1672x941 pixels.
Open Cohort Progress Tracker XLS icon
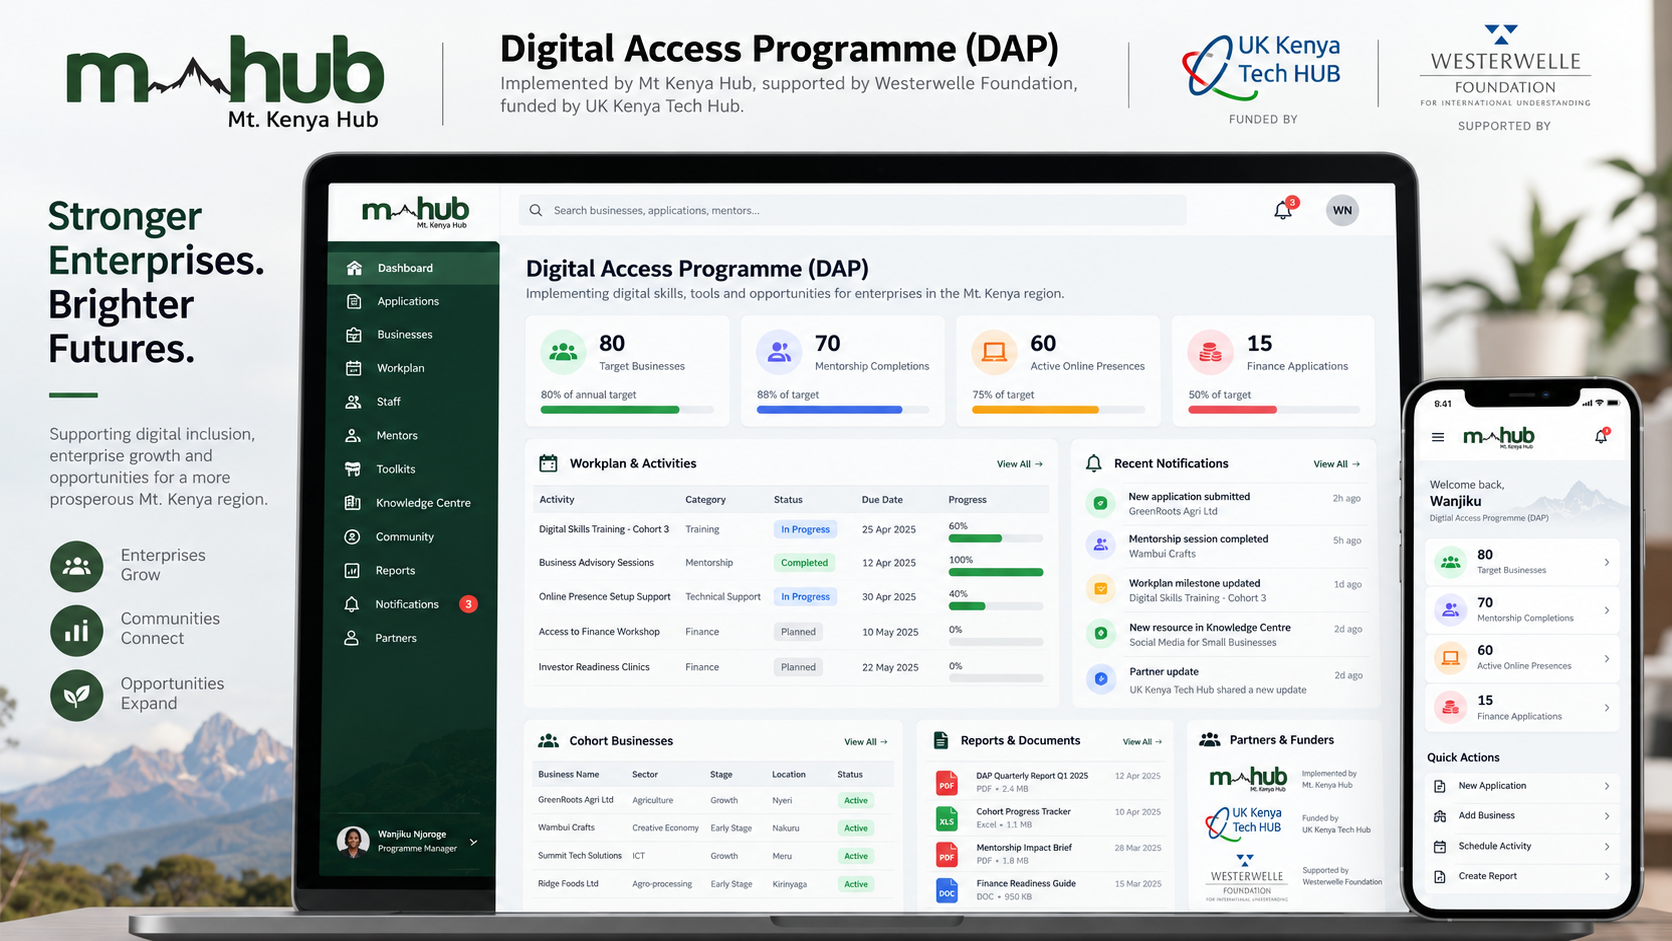[x=947, y=819]
